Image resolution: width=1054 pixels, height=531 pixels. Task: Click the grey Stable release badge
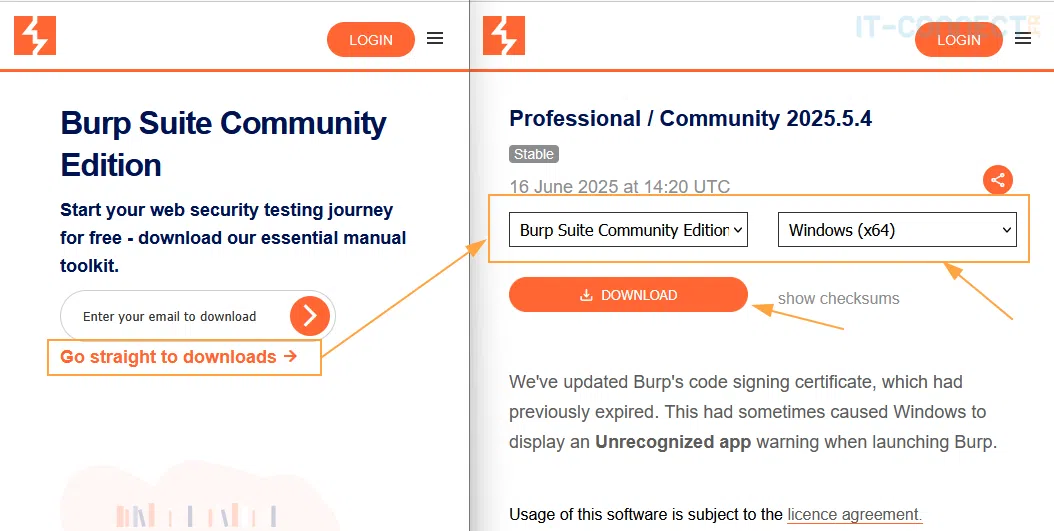point(534,154)
